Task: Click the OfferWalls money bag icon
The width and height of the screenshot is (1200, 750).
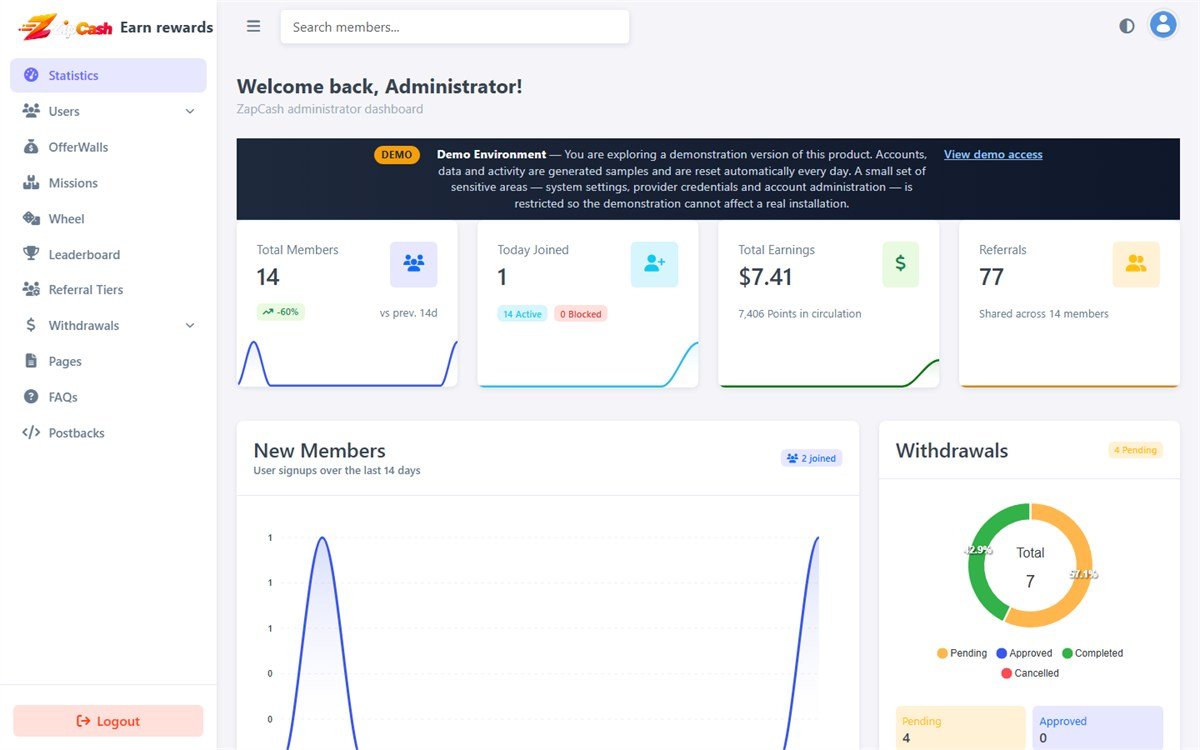Action: [x=31, y=147]
